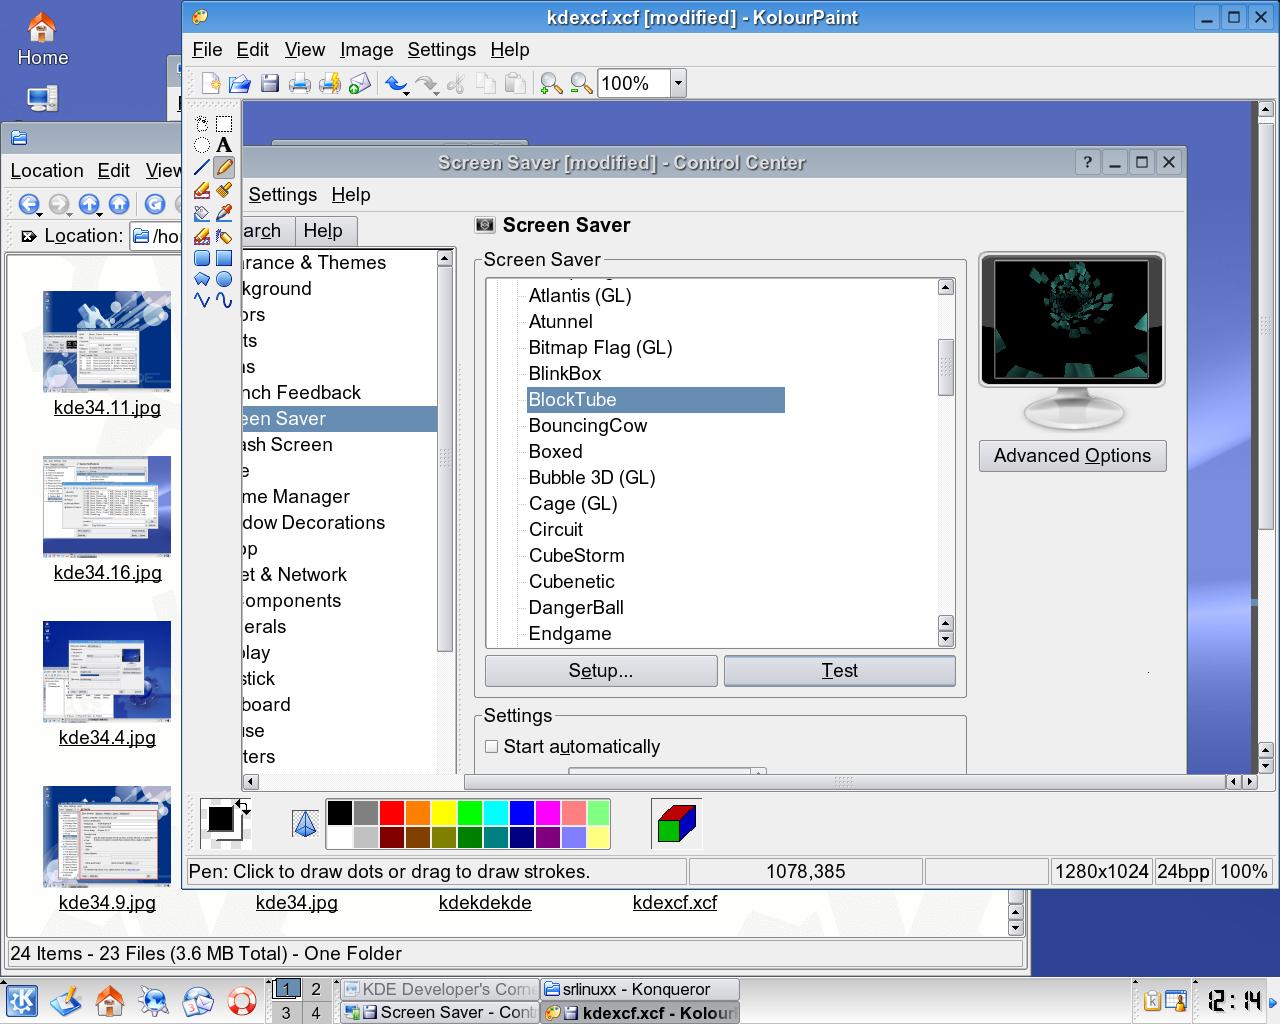
Task: Click the Advanced Options button
Action: [1072, 455]
